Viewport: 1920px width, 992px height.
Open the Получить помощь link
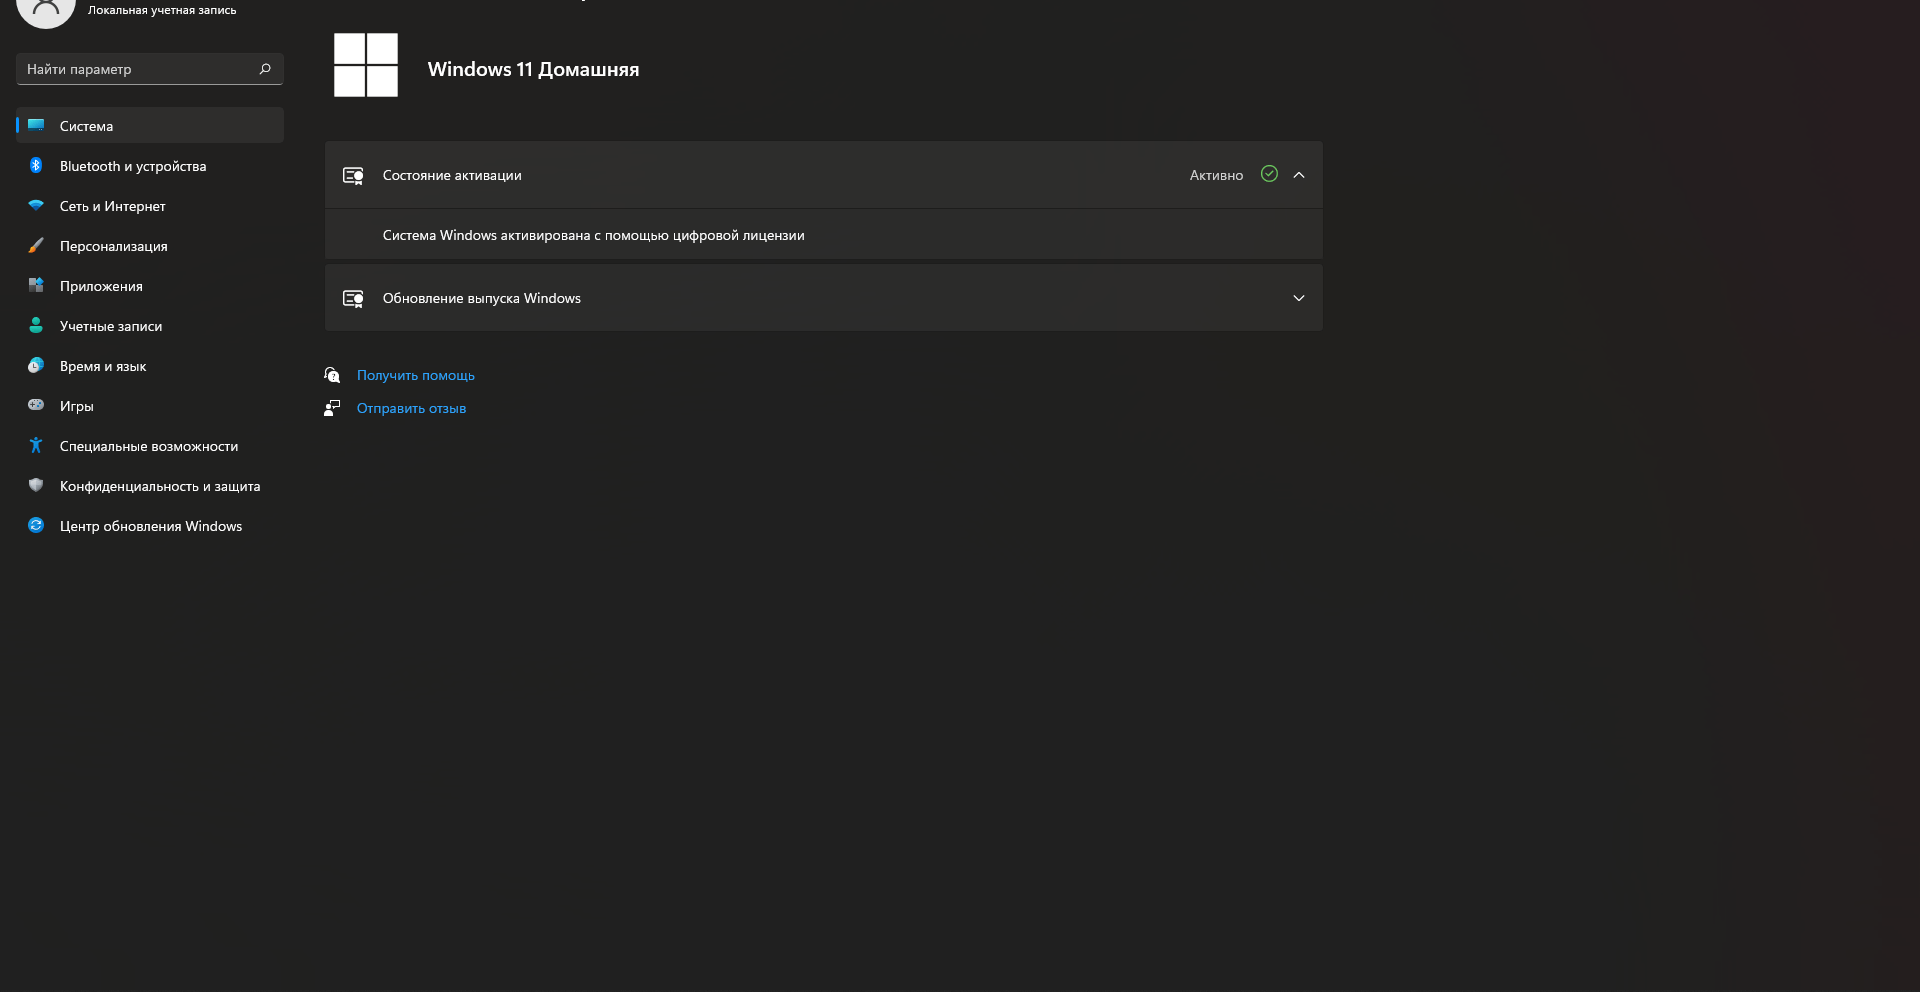[x=416, y=375]
